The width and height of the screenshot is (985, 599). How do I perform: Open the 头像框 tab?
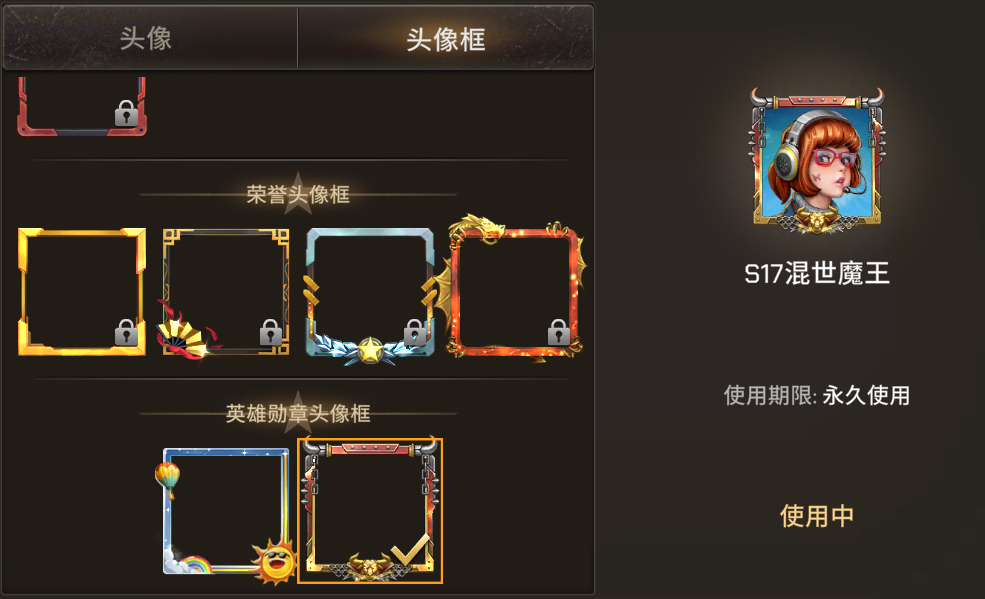pyautogui.click(x=445, y=39)
